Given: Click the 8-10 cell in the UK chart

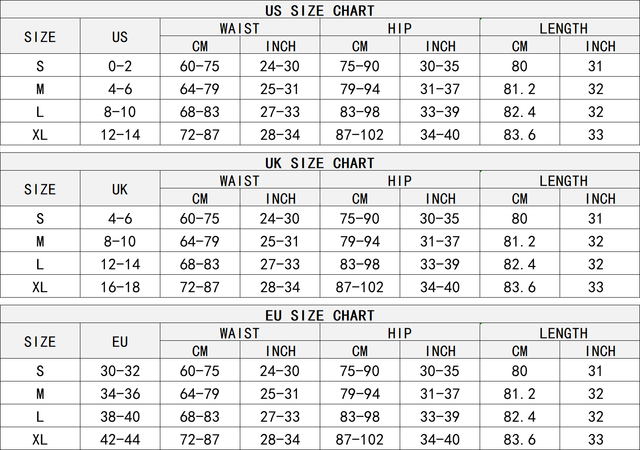Looking at the screenshot, I should click(120, 241).
